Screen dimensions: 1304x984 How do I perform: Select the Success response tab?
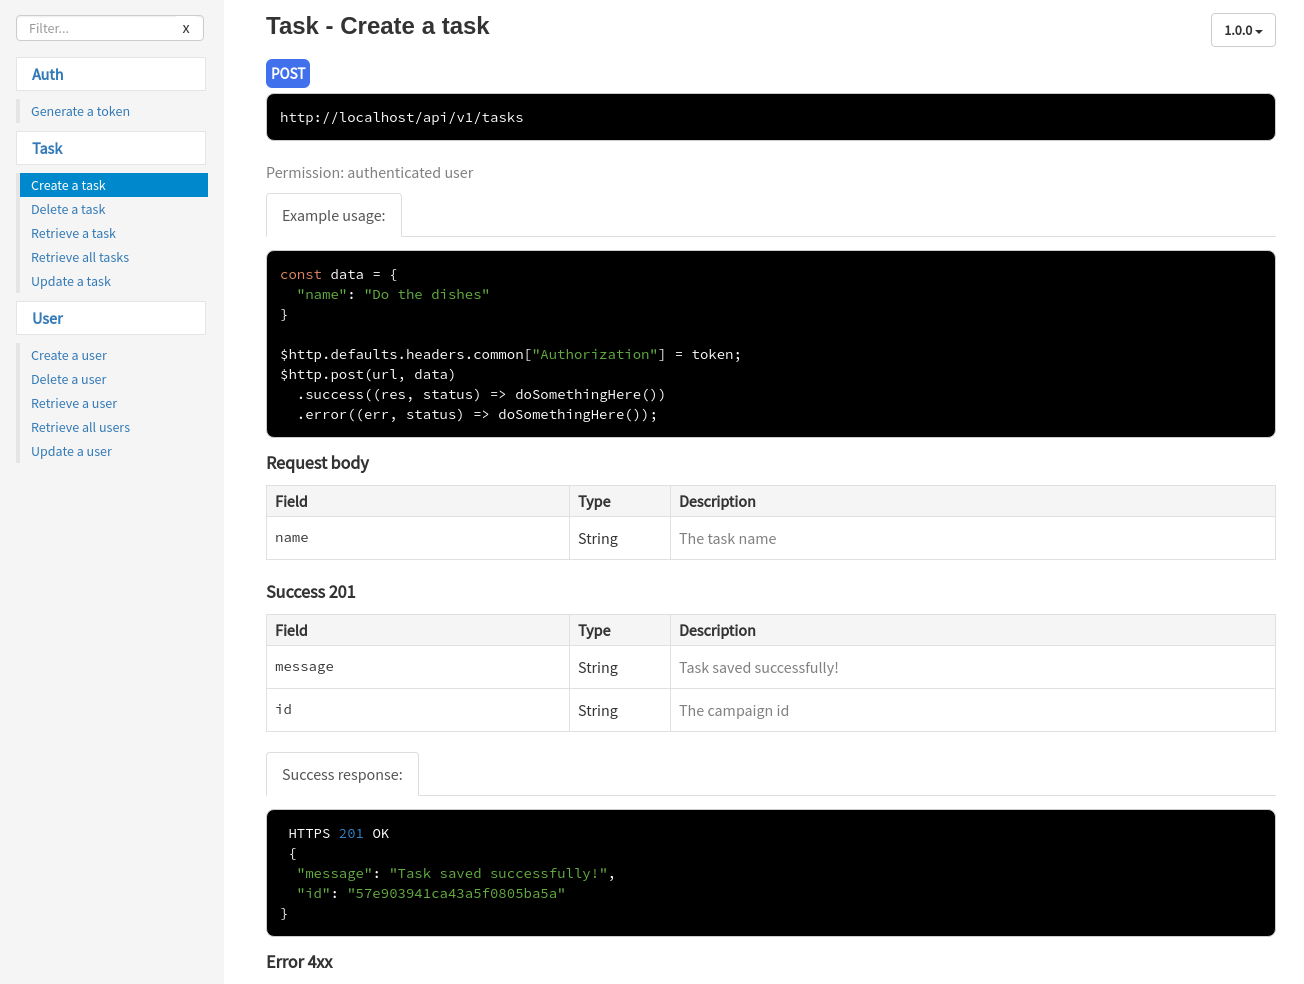click(x=342, y=774)
